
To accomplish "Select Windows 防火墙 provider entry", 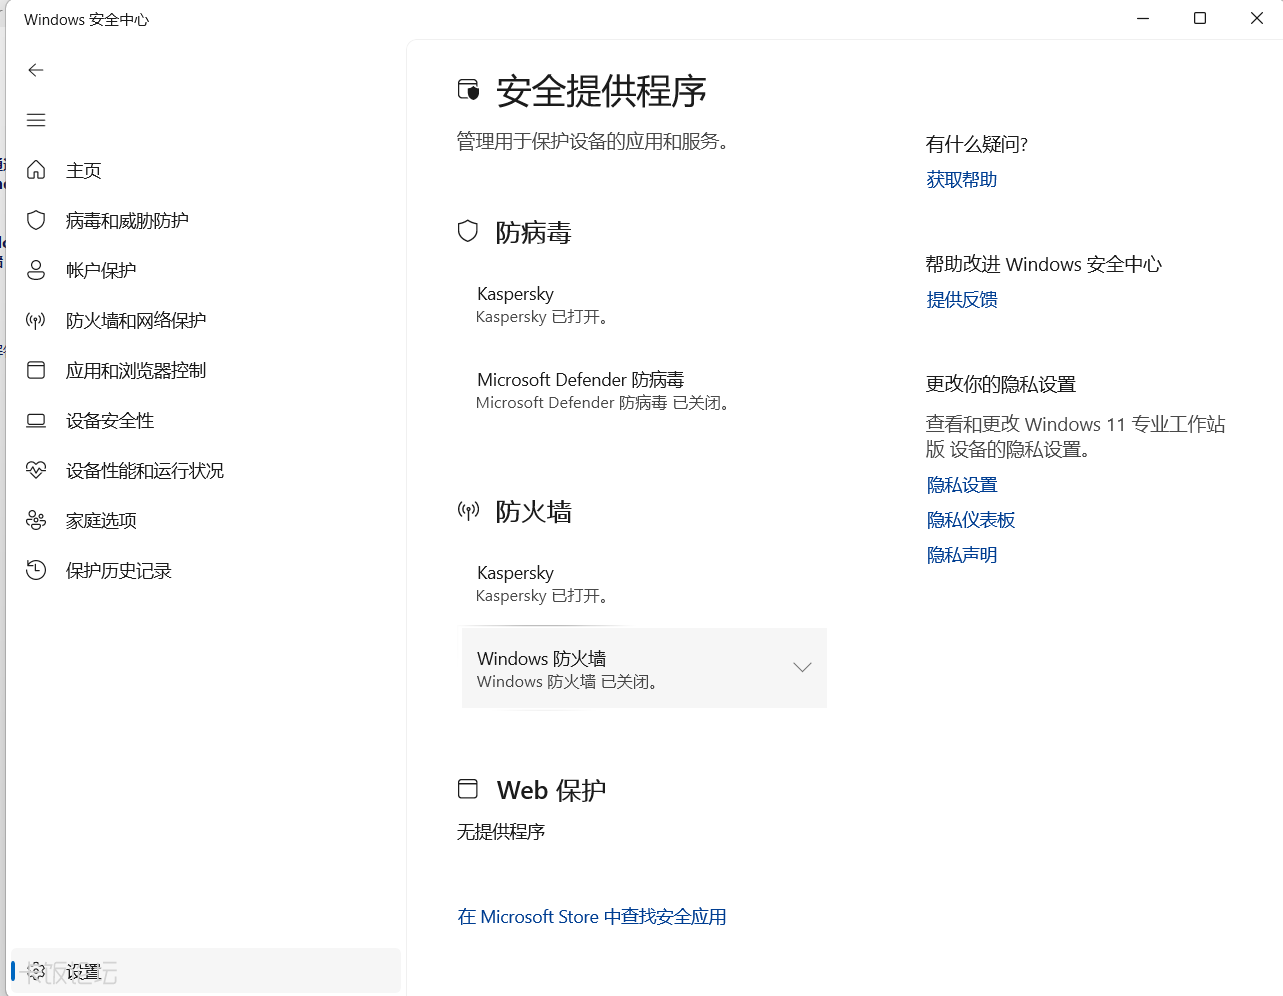I will (x=644, y=668).
